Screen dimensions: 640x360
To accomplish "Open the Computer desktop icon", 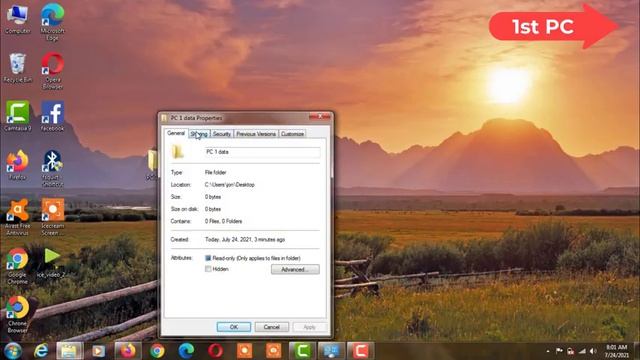I will click(18, 20).
